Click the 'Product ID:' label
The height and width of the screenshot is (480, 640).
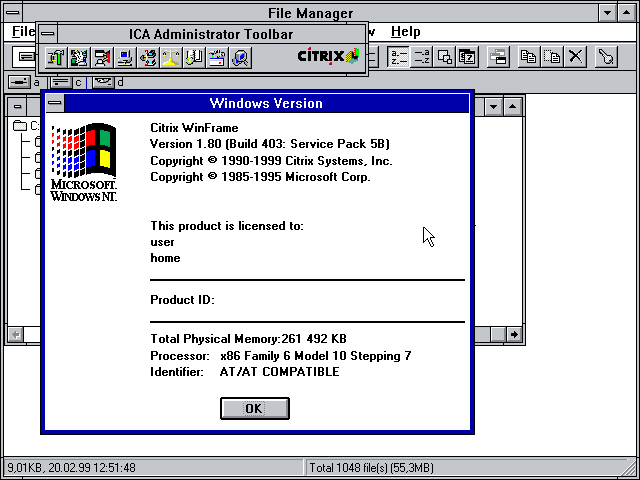[182, 300]
